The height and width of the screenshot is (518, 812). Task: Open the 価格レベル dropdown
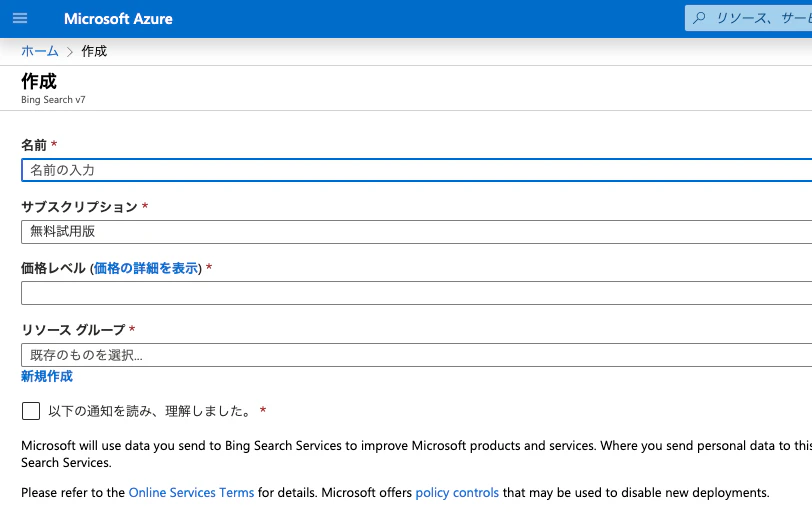click(416, 293)
